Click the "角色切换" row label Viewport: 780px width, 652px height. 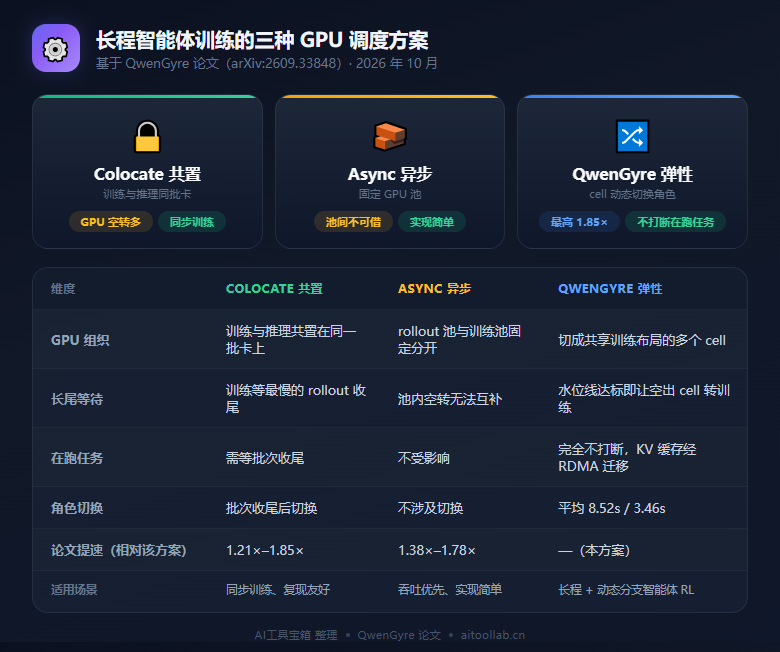coord(77,508)
